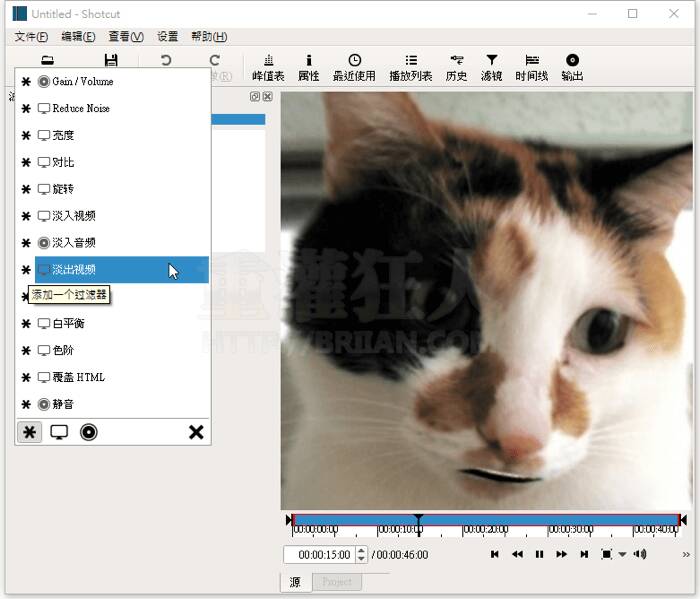This screenshot has height=599, width=700.
Task: Show video filters with monitor button
Action: 59,432
